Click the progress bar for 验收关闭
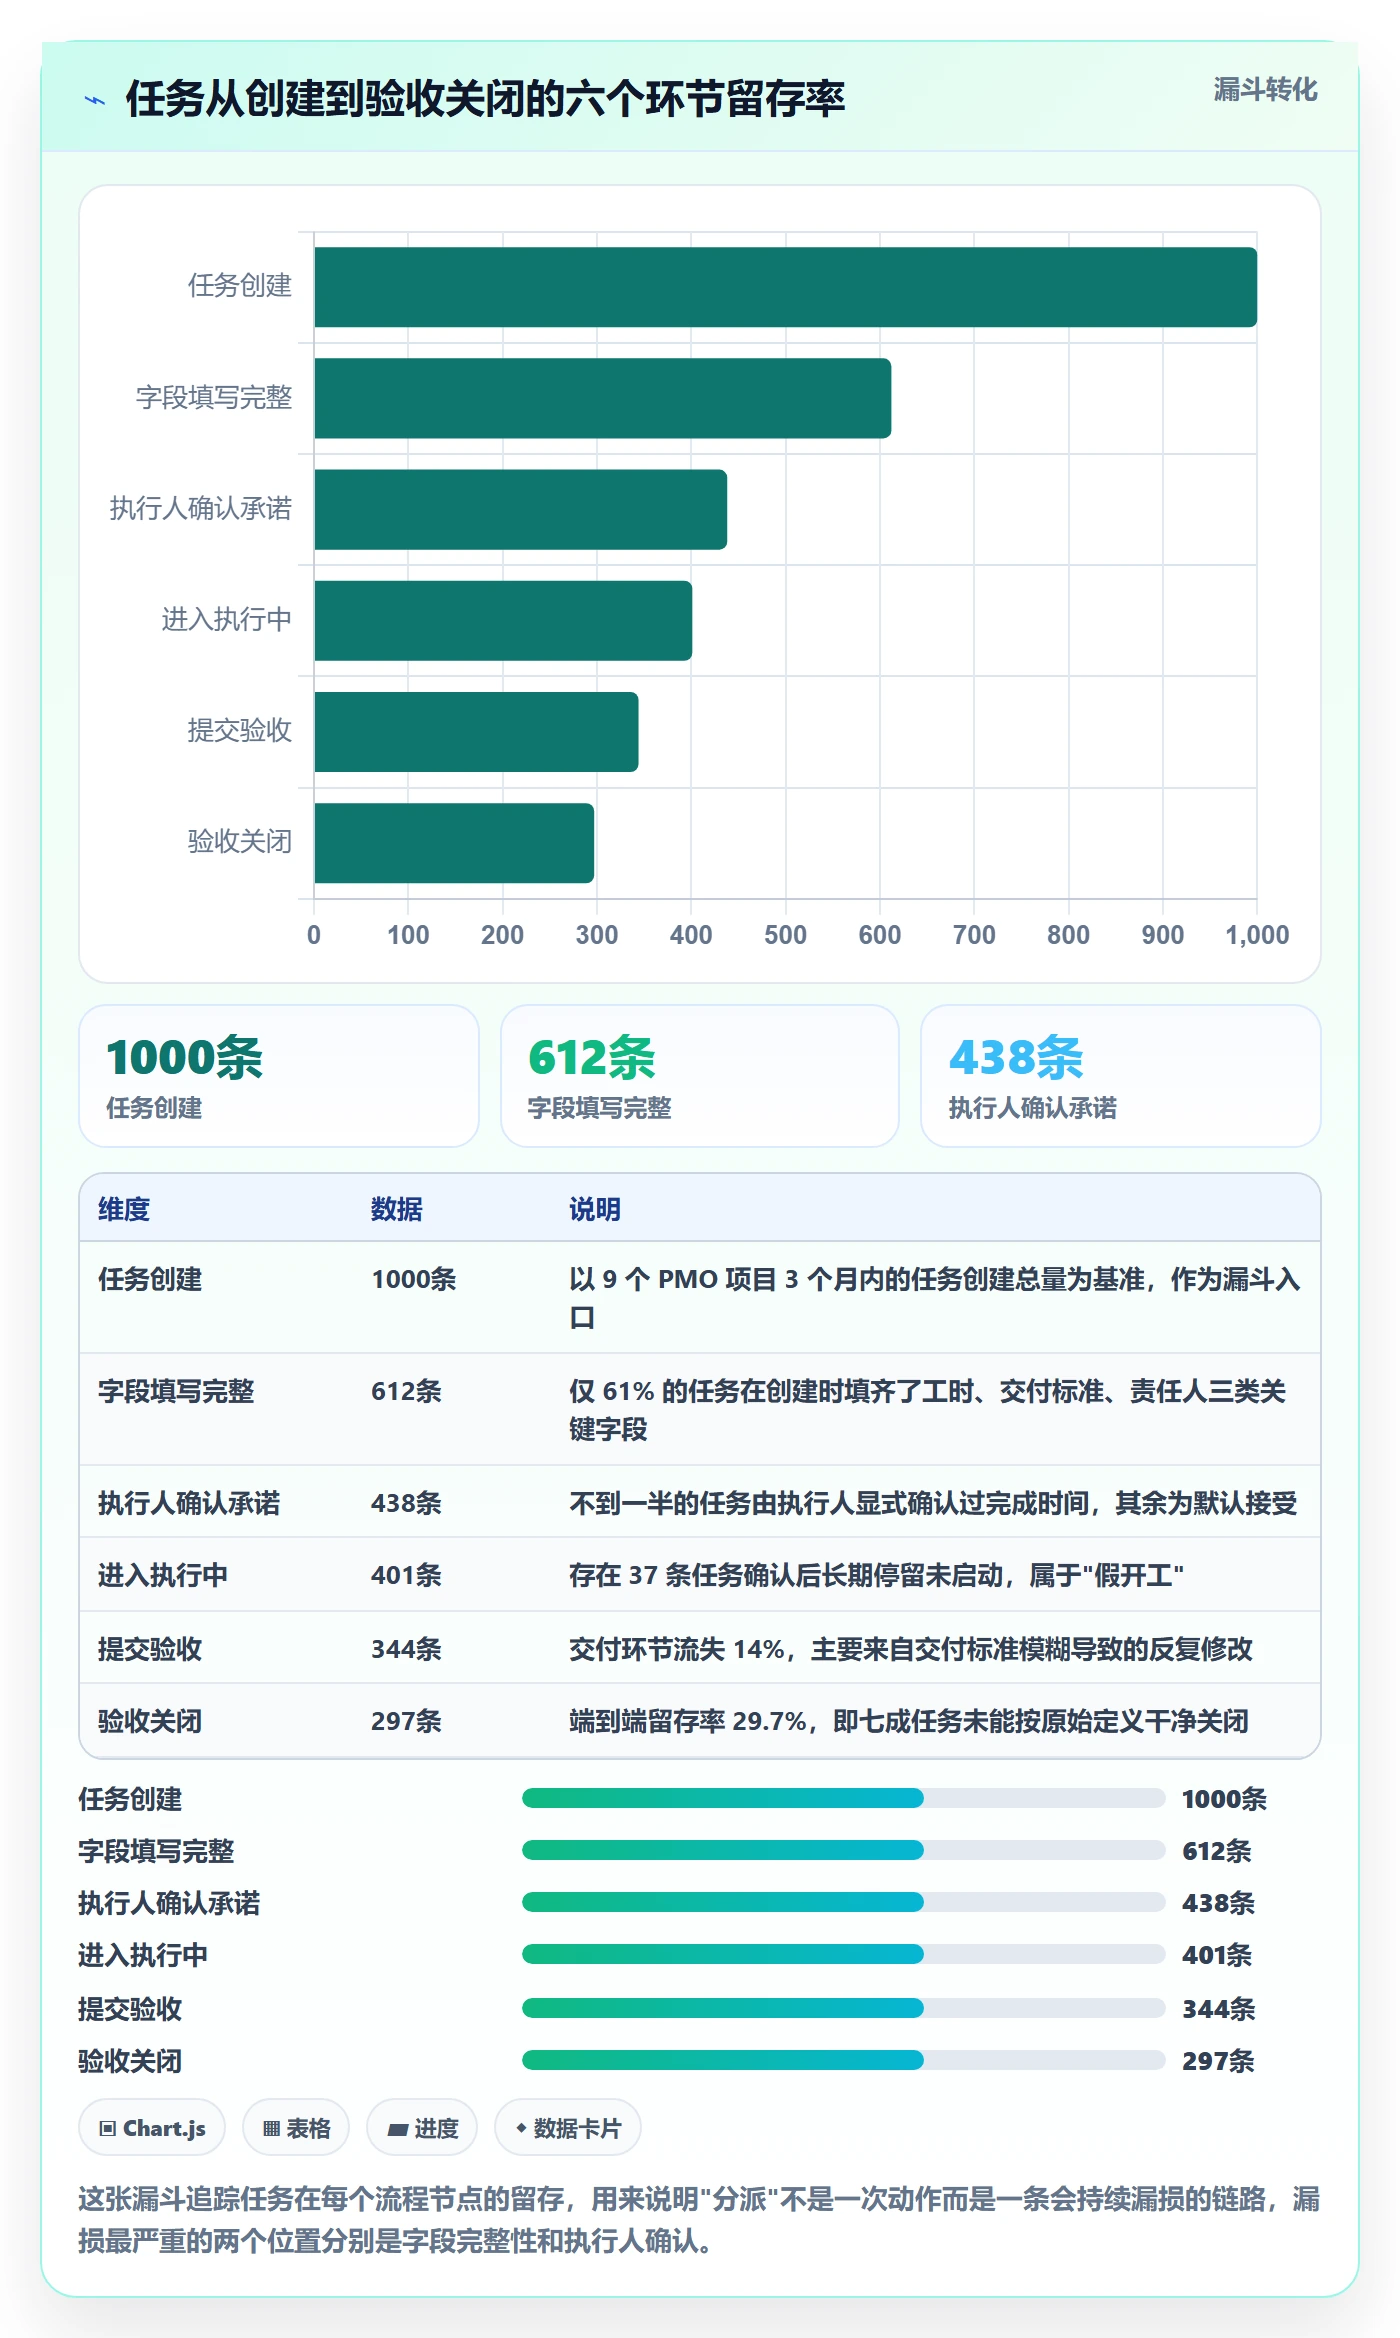Image resolution: width=1400 pixels, height=2338 pixels. [844, 2060]
